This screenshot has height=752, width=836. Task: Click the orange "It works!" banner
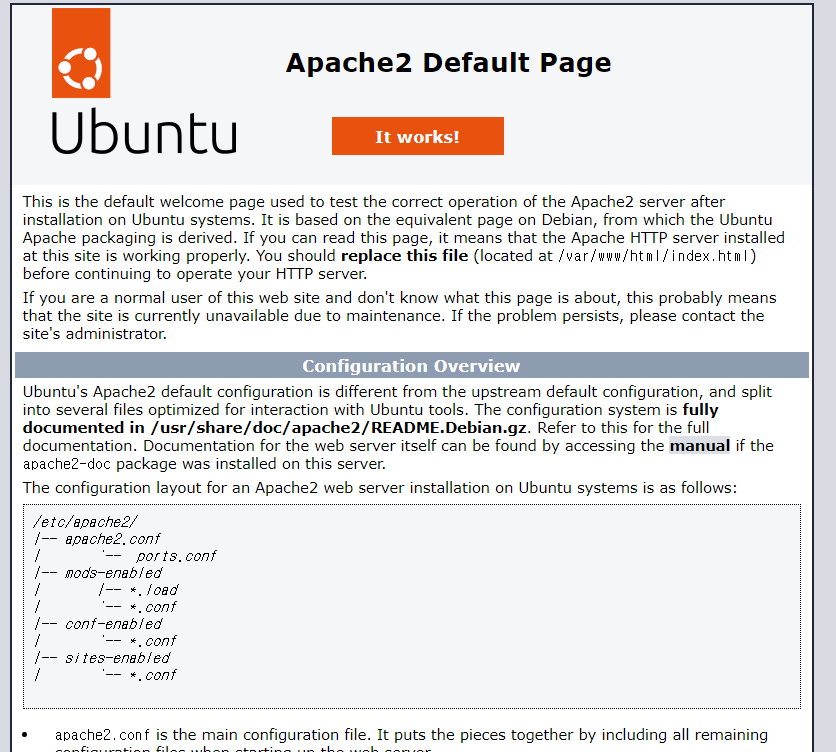coord(417,136)
